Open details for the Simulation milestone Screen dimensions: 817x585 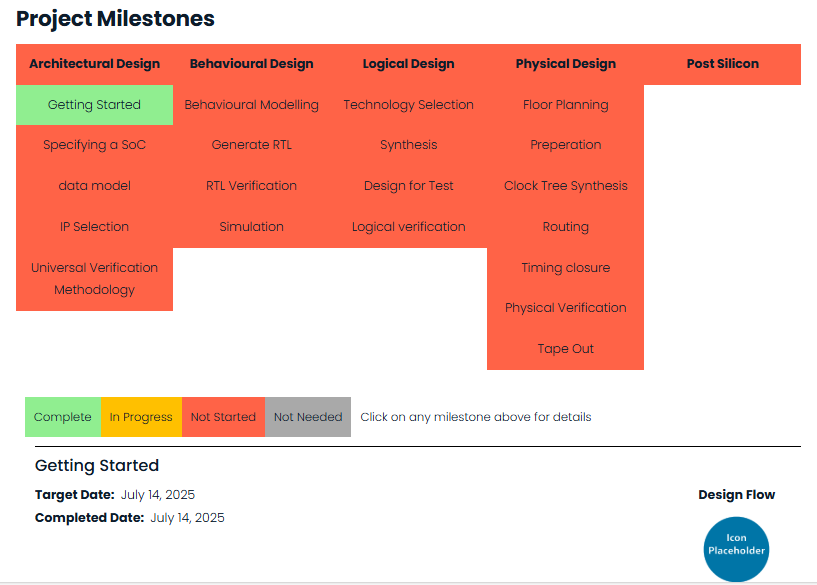(x=251, y=226)
